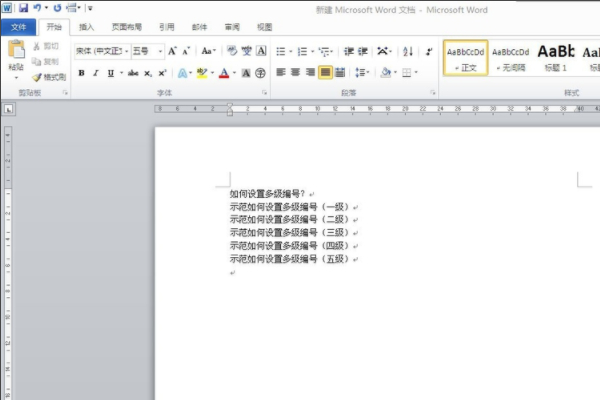Open the 页面布局 (Page Layout) tab
Image resolution: width=600 pixels, height=400 pixels.
[x=127, y=27]
